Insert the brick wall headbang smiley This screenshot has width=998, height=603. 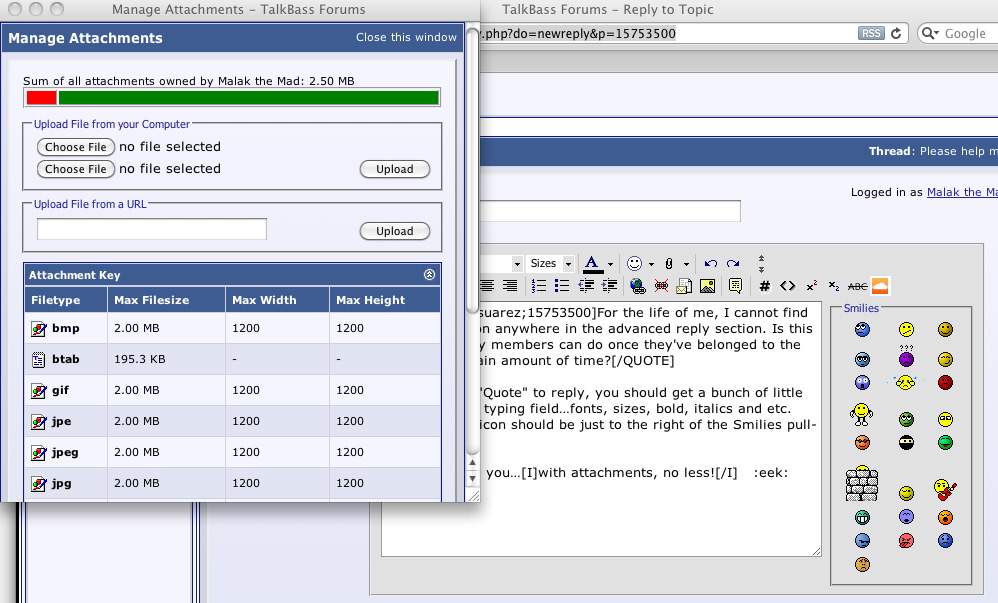(x=862, y=484)
